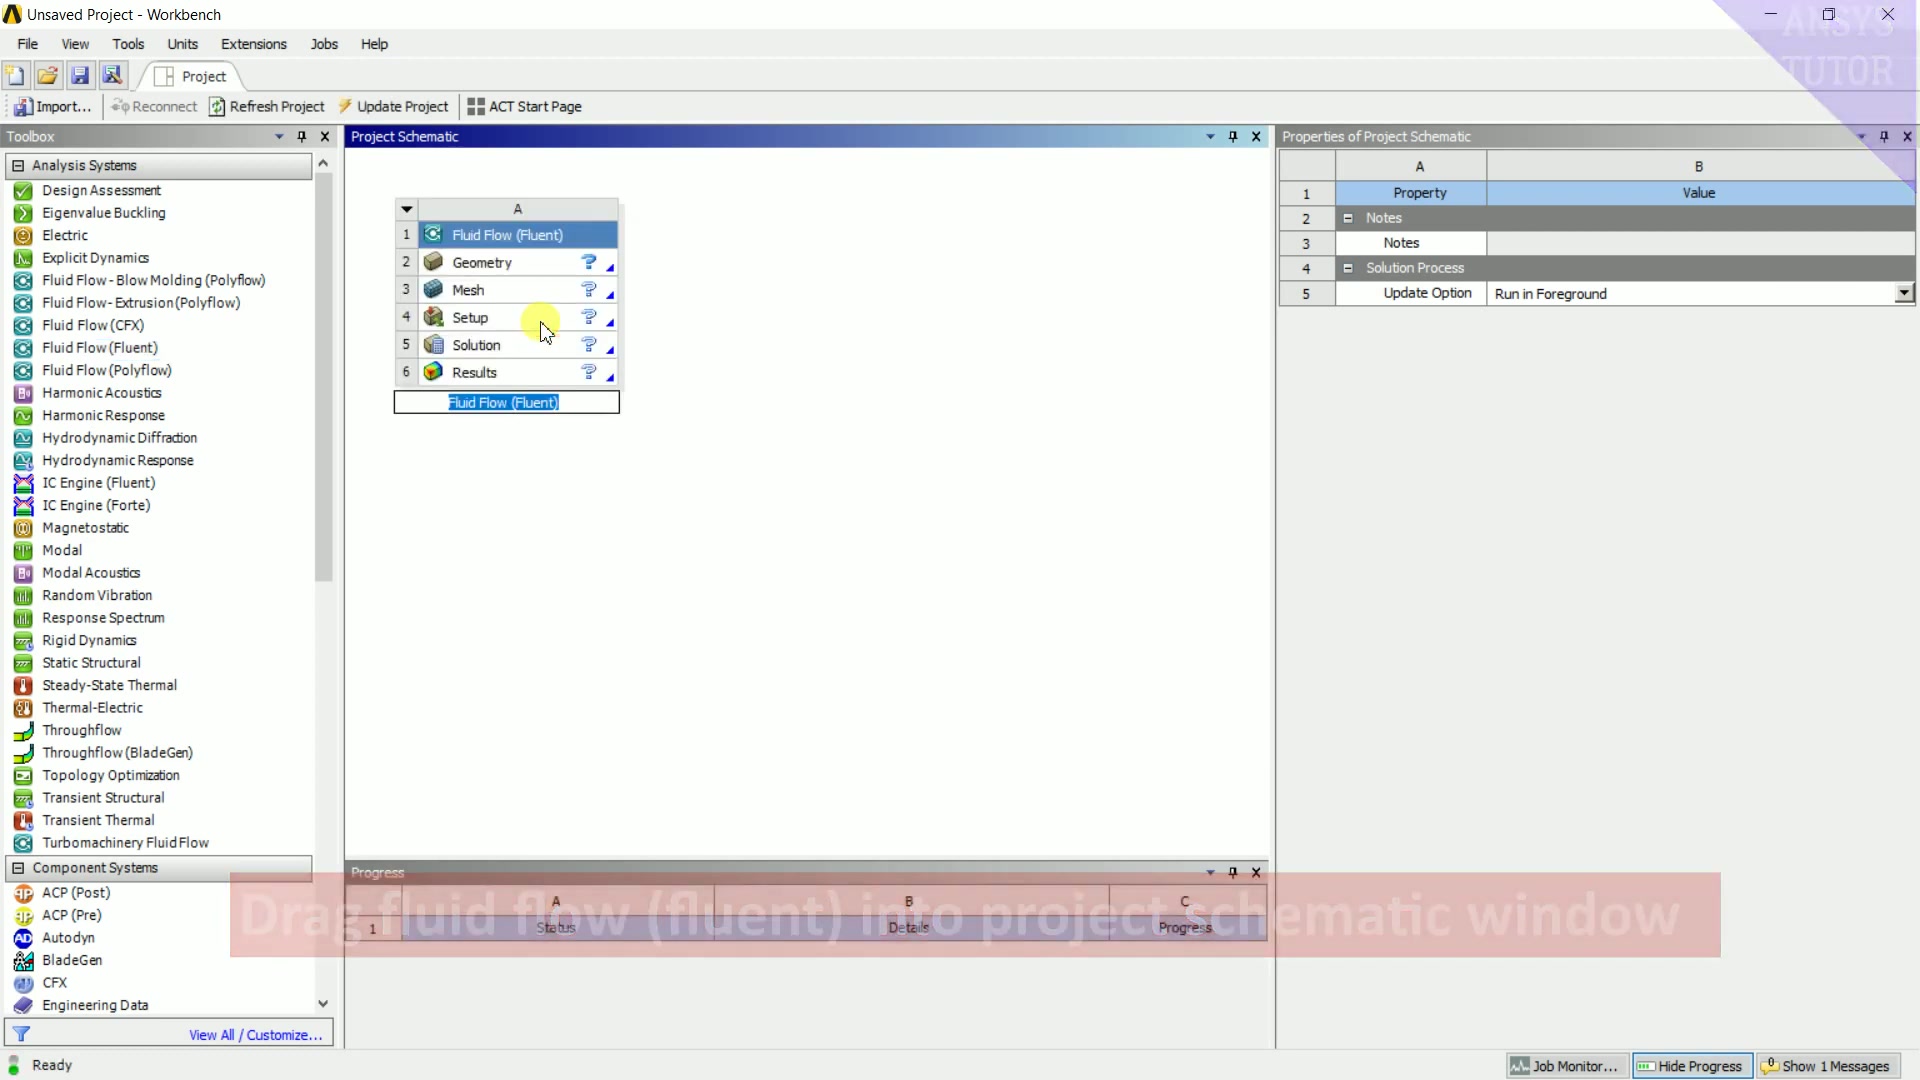Toggle pin on Project Schematic panel
The height and width of the screenshot is (1080, 1920).
pyautogui.click(x=1233, y=137)
